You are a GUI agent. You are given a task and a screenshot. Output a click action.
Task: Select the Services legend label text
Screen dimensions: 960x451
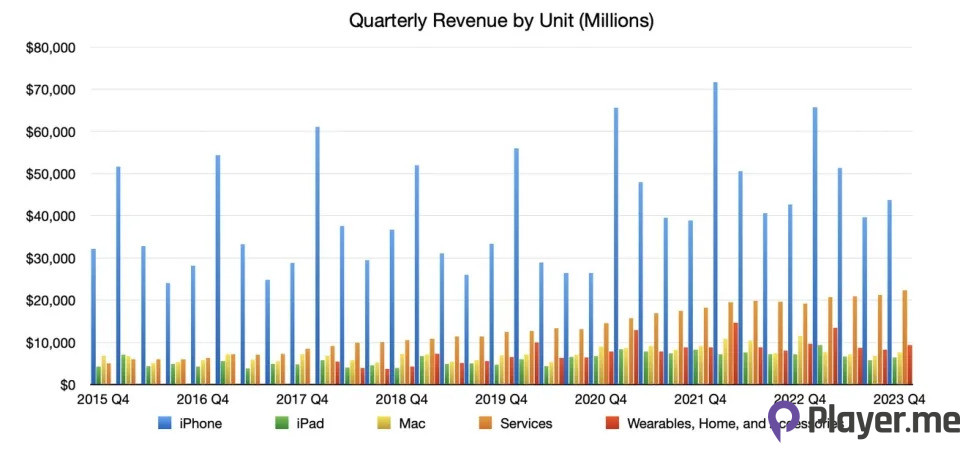pos(526,423)
